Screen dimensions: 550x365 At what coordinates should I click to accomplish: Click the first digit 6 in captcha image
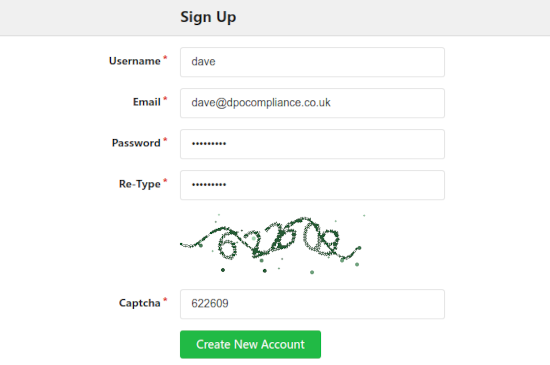coord(227,245)
